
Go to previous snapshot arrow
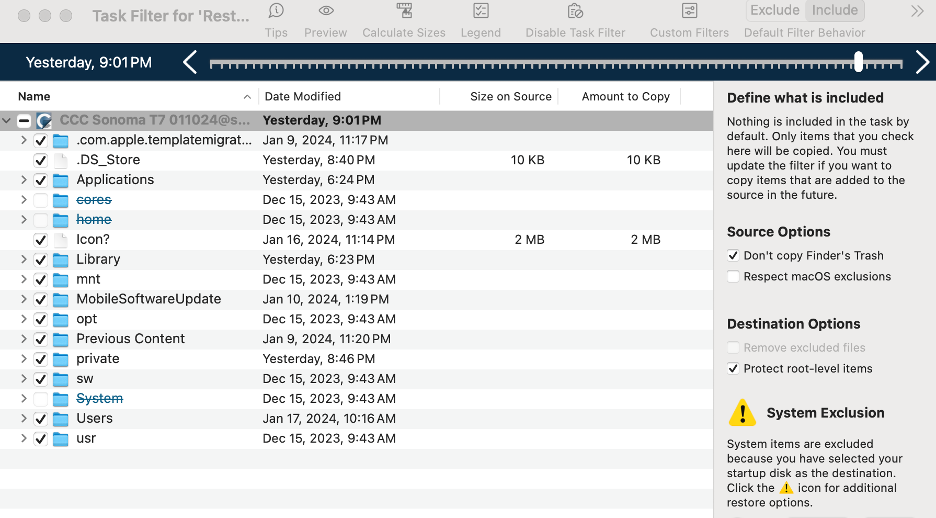point(190,63)
